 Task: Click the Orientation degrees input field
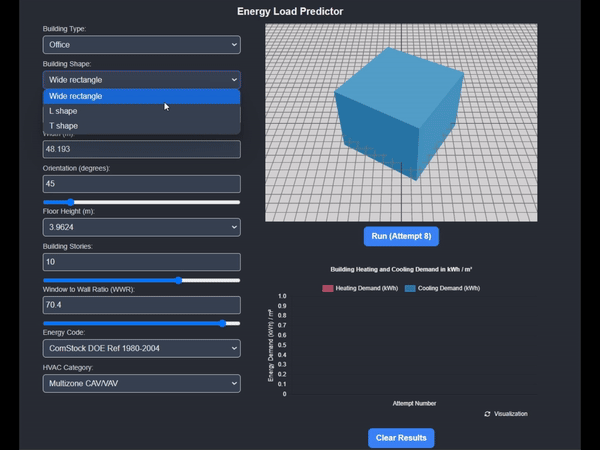(x=142, y=184)
